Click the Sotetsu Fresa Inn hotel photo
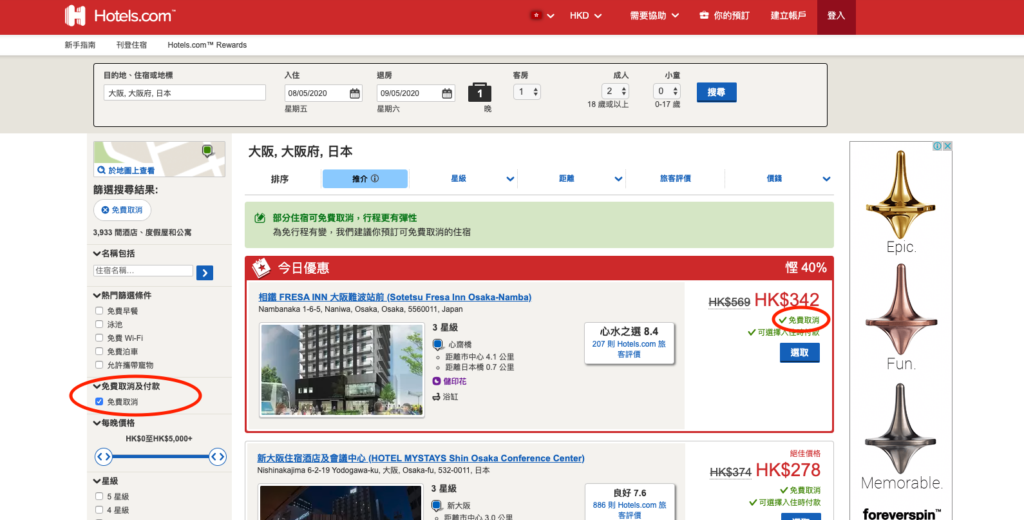1024x520 pixels. 342,370
